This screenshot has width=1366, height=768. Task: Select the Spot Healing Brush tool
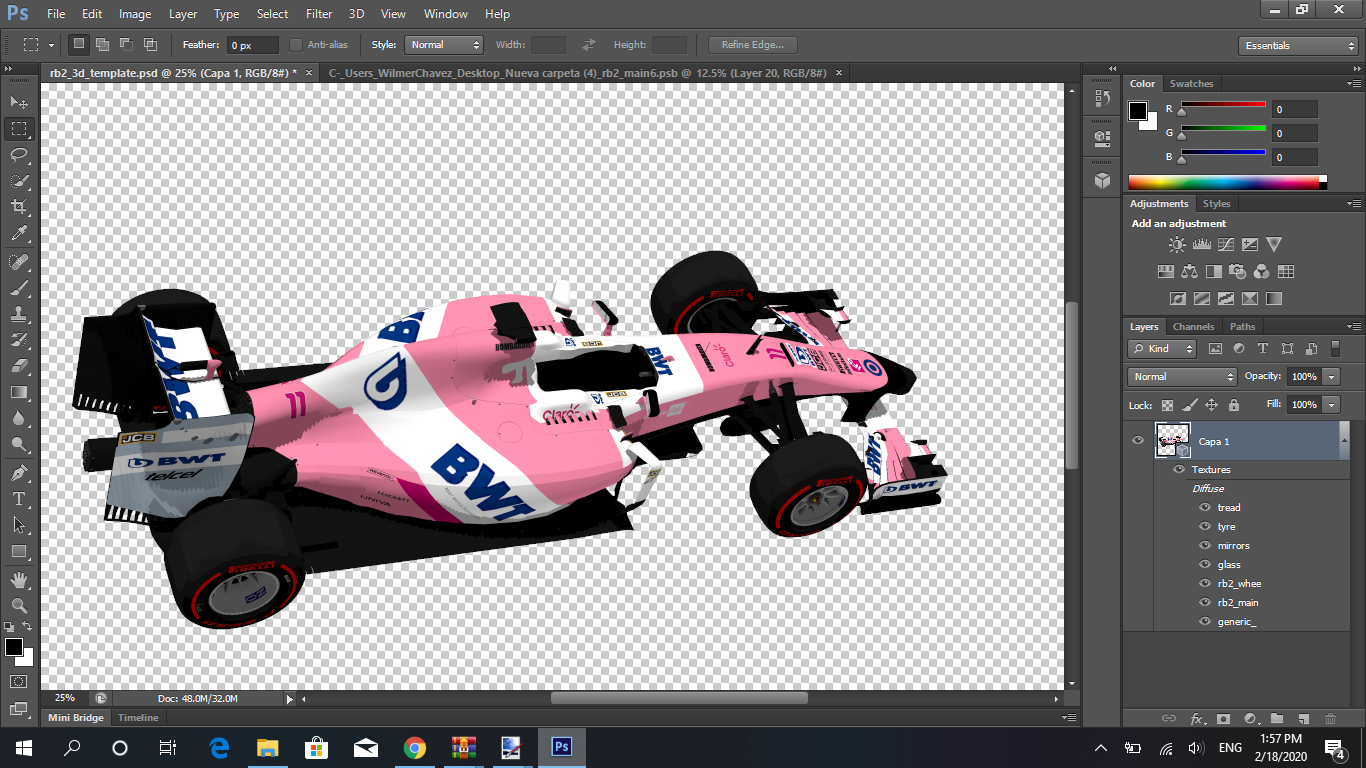[x=19, y=262]
